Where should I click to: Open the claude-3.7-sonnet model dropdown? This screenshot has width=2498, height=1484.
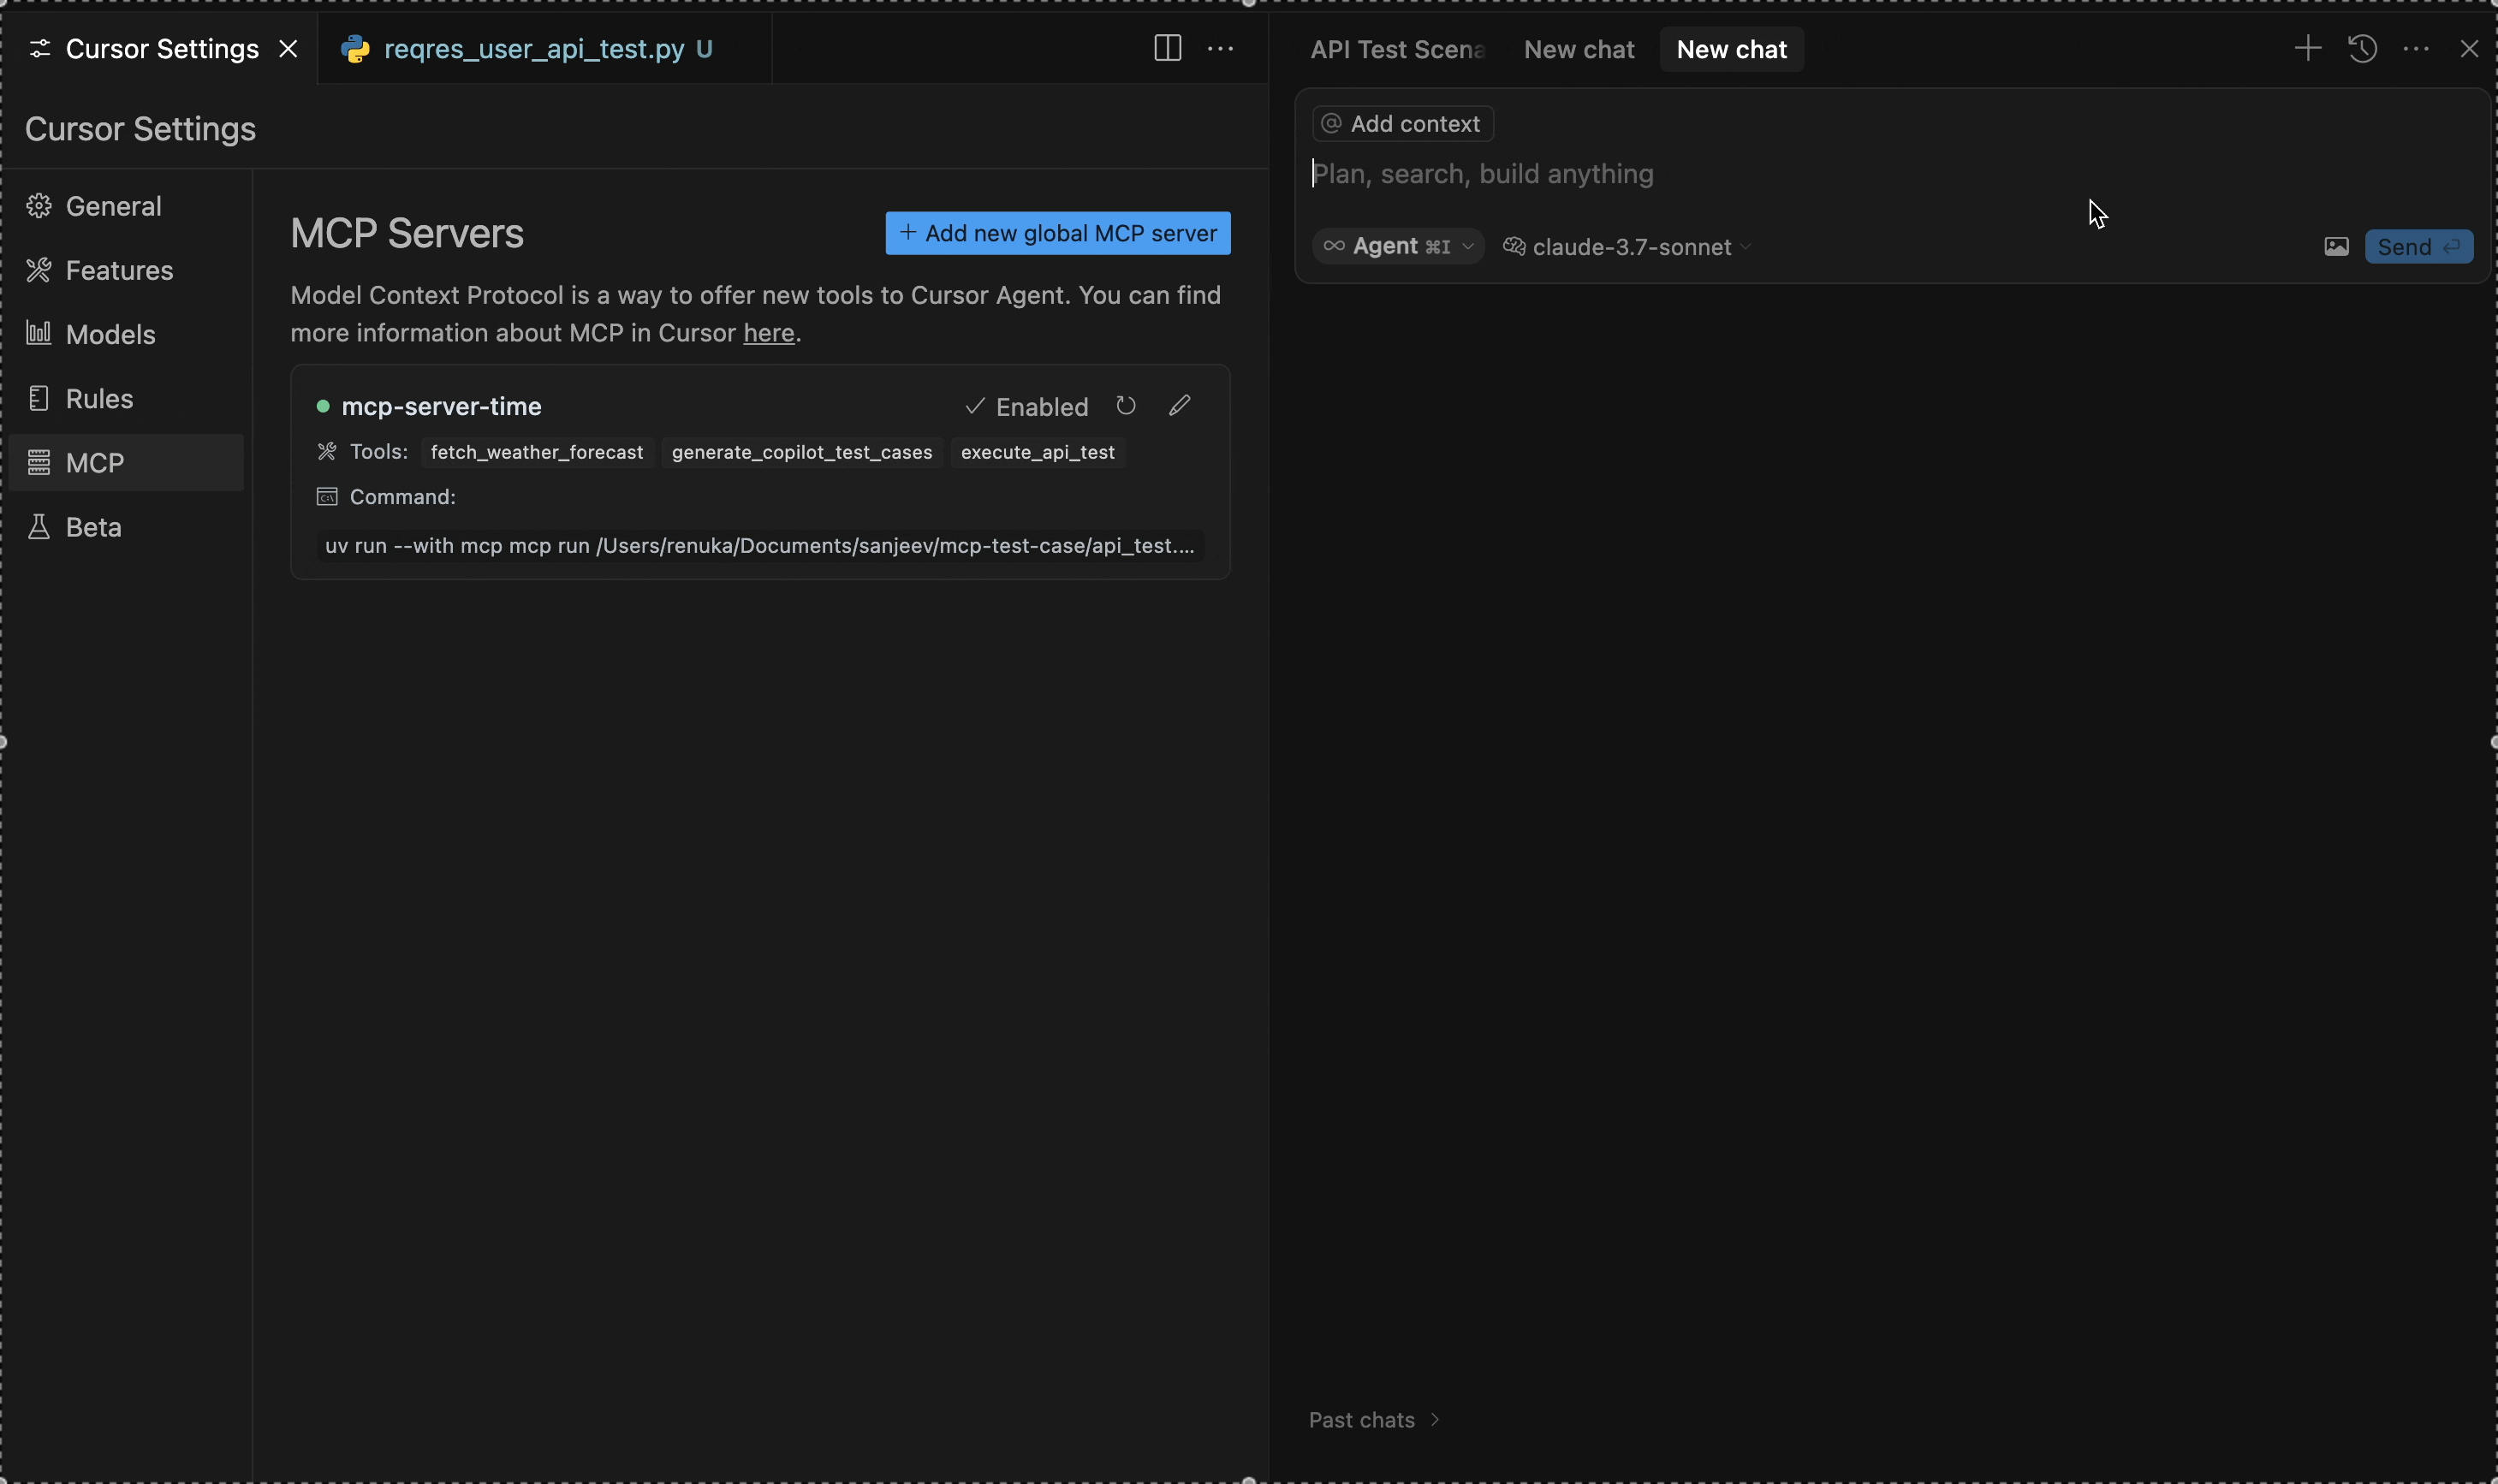pyautogui.click(x=1628, y=247)
